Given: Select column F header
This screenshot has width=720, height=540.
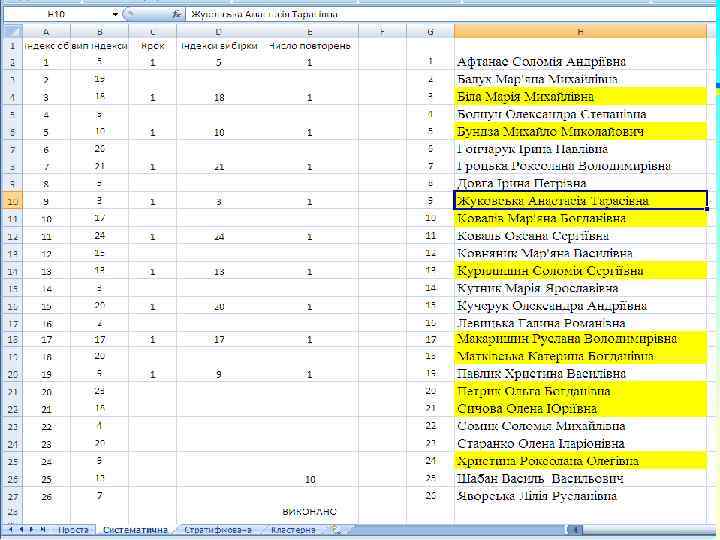Looking at the screenshot, I should tap(382, 32).
